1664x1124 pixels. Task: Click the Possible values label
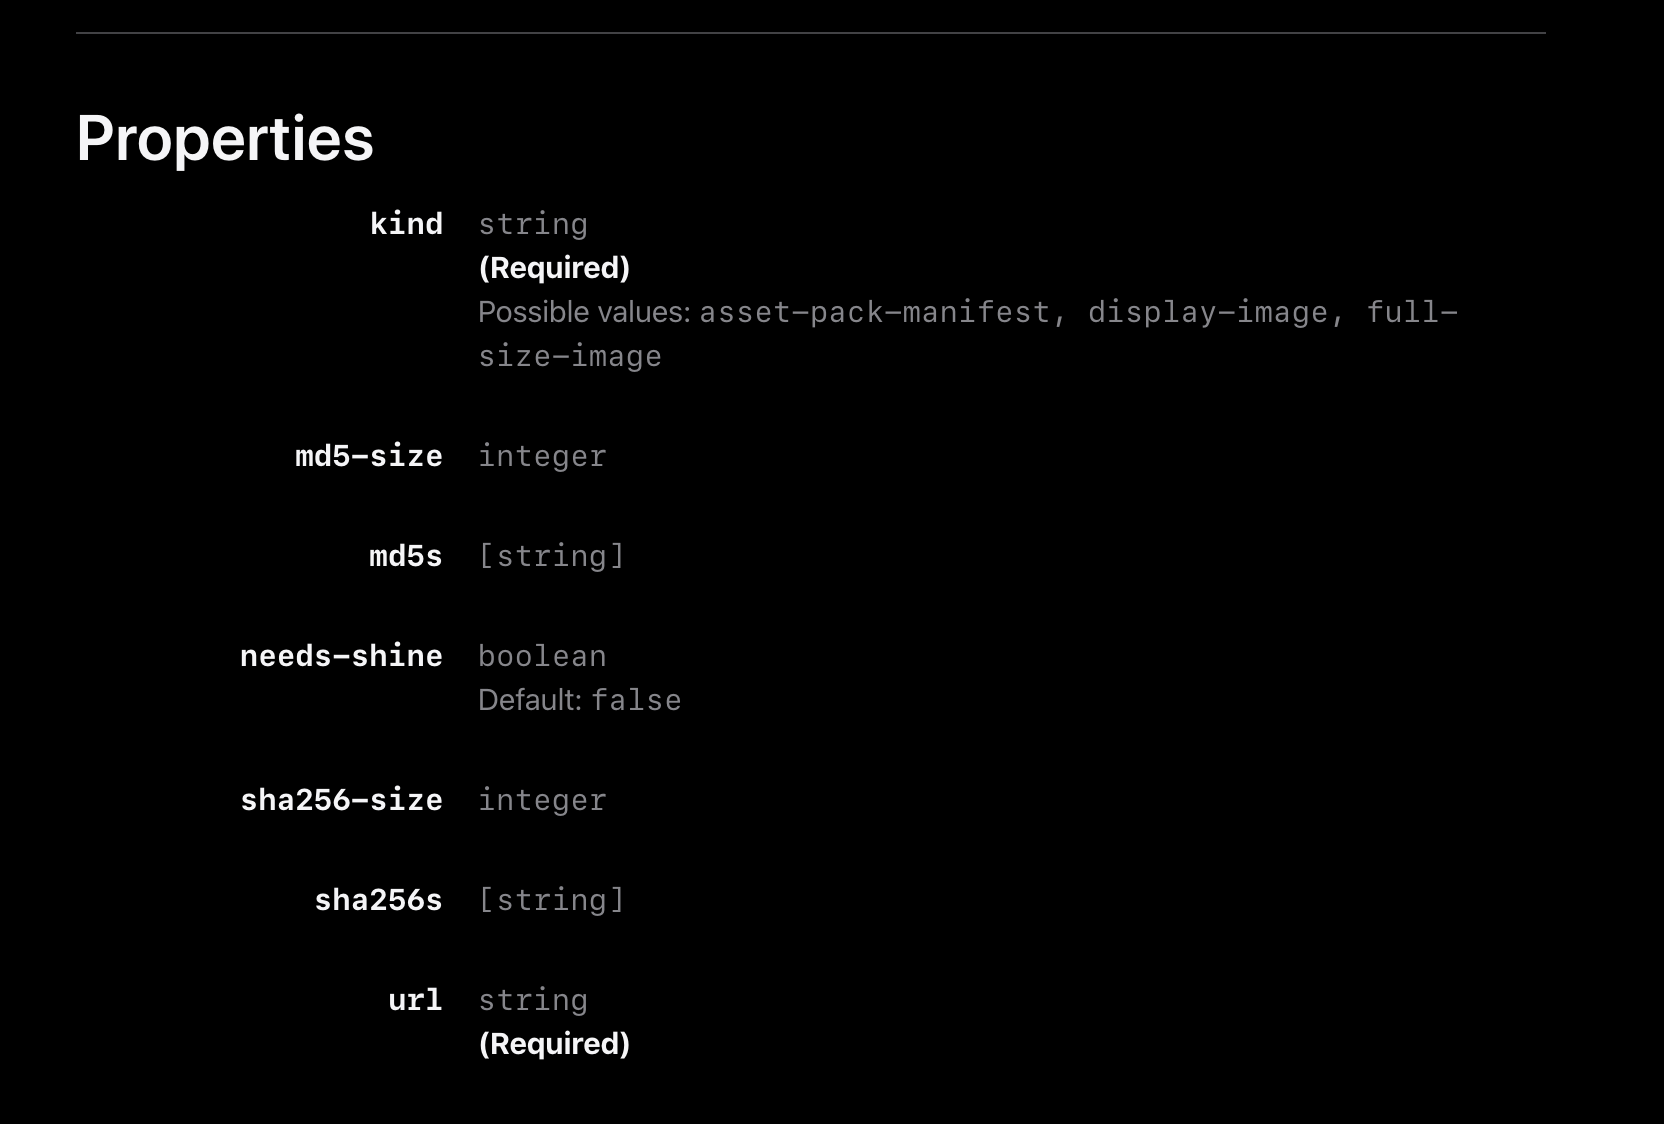[584, 312]
